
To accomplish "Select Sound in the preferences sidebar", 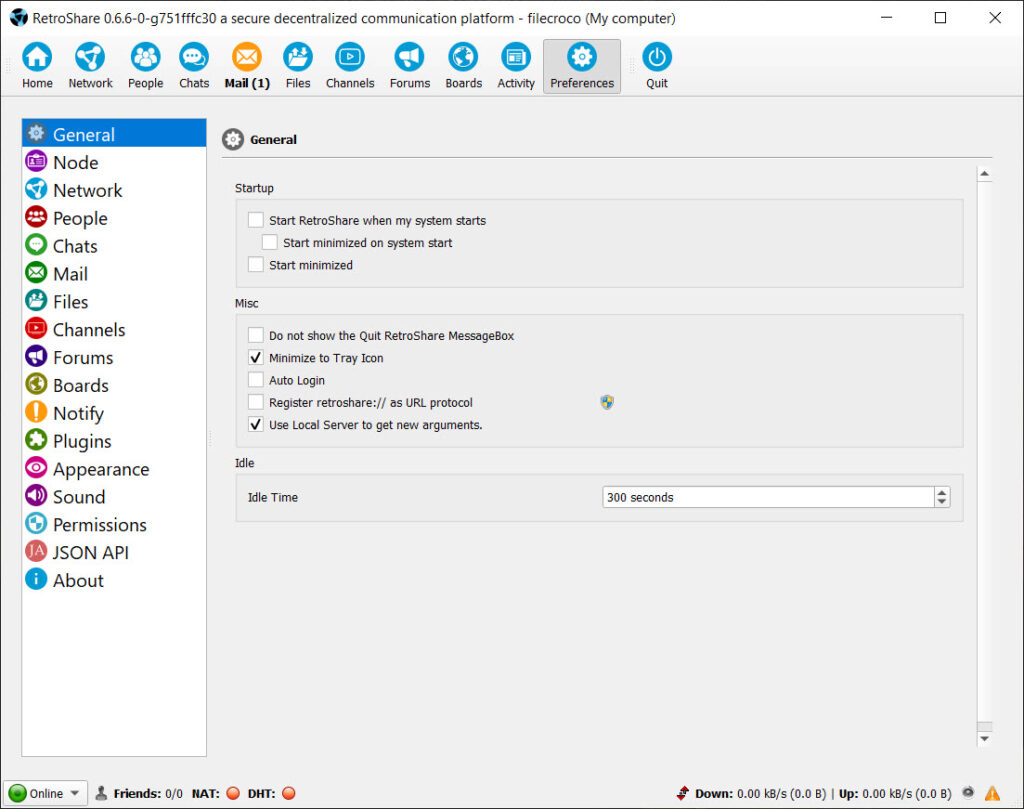I will tap(114, 497).
